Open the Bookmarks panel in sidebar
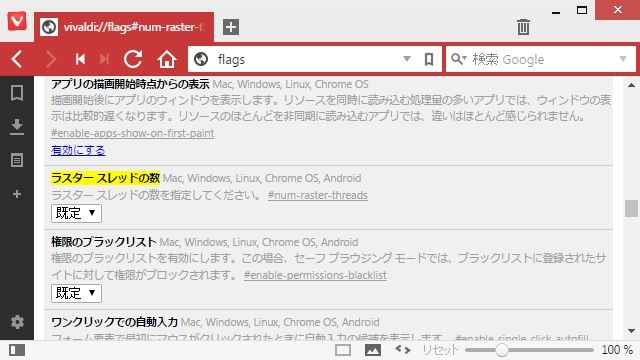 [17, 93]
